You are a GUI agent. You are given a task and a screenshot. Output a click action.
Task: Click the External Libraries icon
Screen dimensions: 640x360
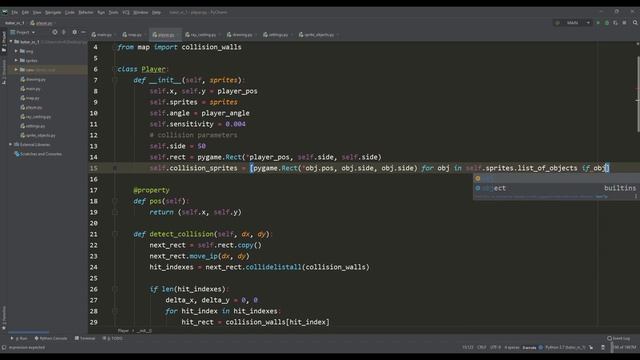pos(17,144)
